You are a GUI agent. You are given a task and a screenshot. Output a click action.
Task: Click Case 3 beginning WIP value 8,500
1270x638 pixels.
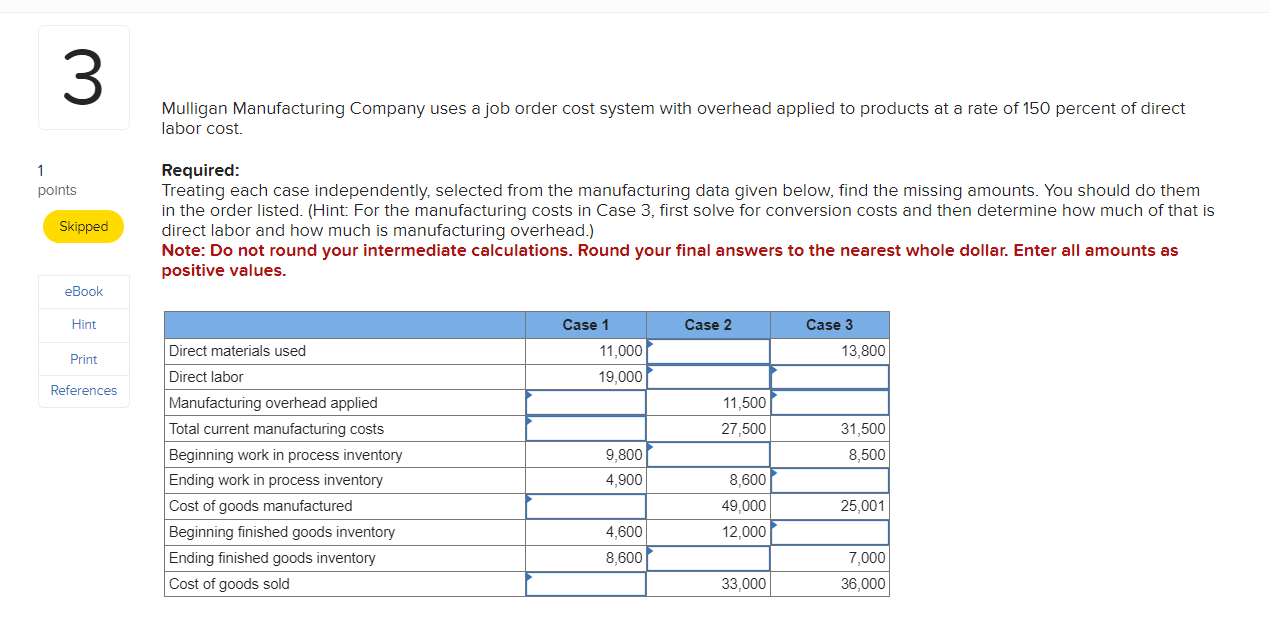(867, 455)
